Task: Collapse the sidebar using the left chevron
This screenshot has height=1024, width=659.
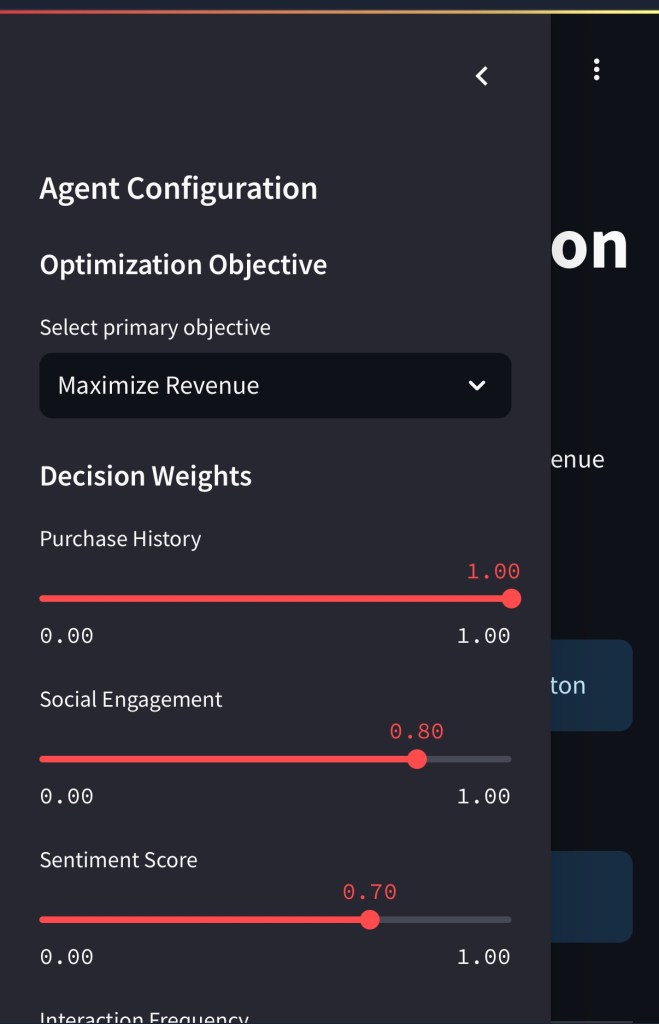Action: tap(482, 76)
